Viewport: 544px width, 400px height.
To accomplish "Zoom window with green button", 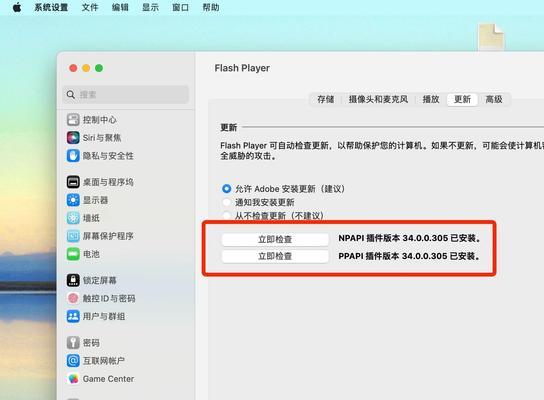I will click(x=99, y=68).
